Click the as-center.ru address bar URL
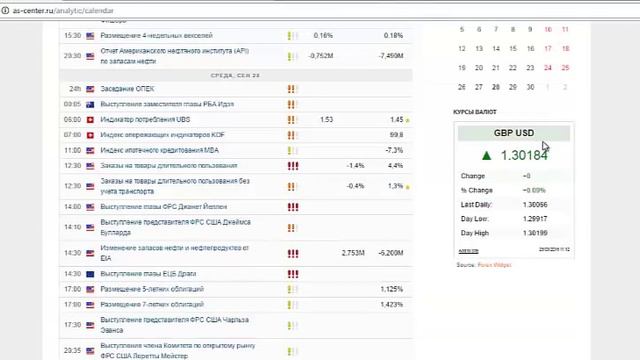 pos(63,11)
